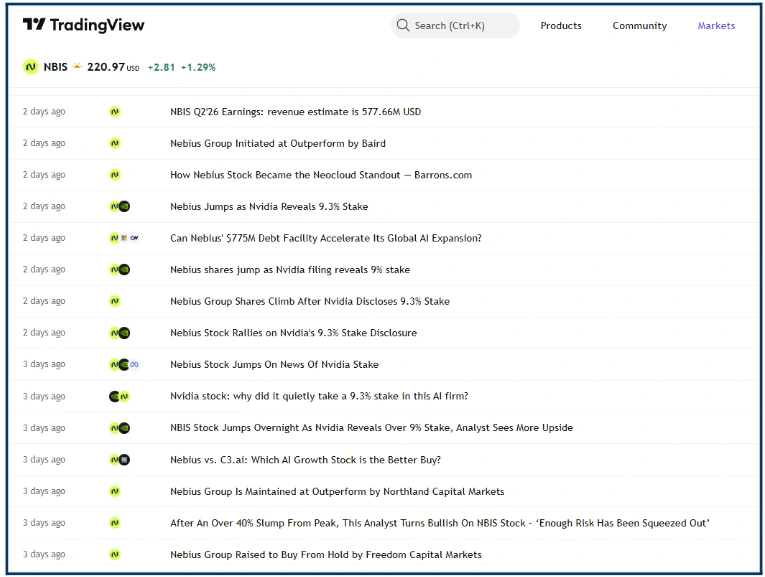The image size is (765, 577).
Task: Open NBIS Q2'26 Earnings revenue estimate headline
Action: pos(295,112)
